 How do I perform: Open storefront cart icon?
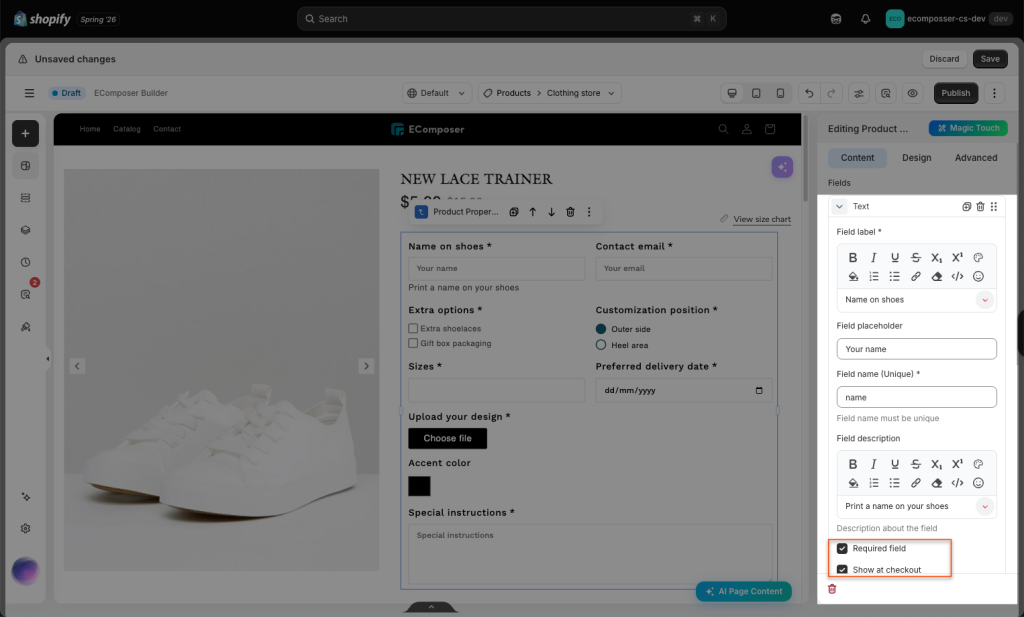770,129
